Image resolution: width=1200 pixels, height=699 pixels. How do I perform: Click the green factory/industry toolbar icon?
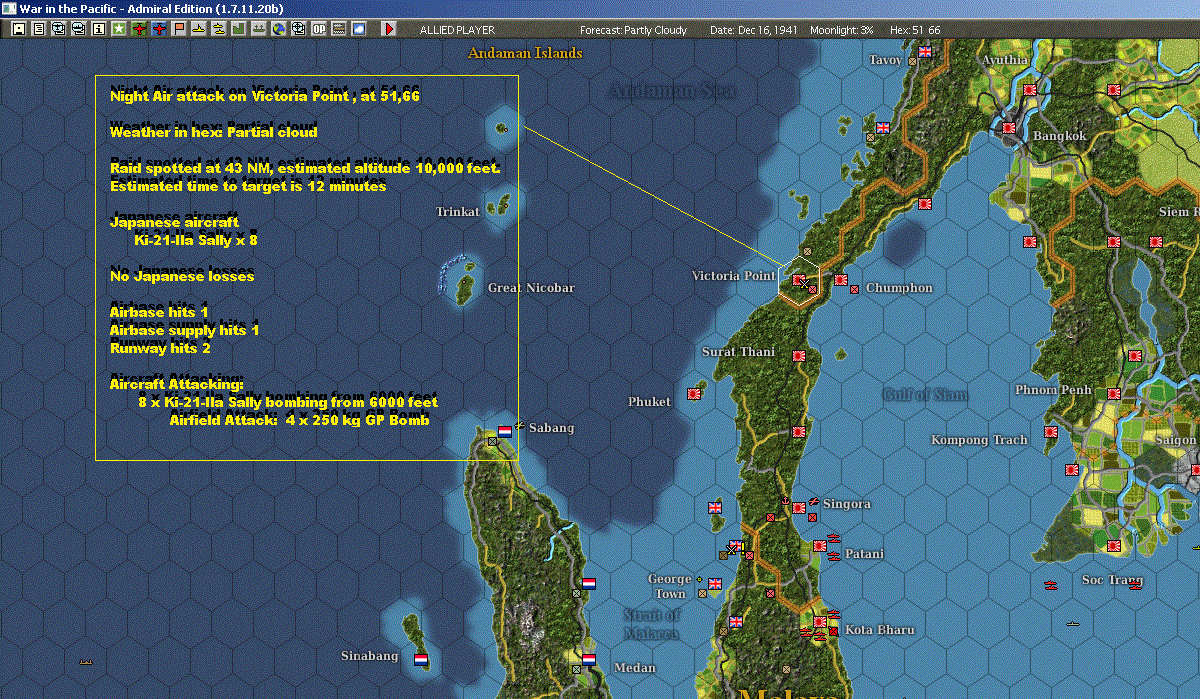(x=239, y=30)
